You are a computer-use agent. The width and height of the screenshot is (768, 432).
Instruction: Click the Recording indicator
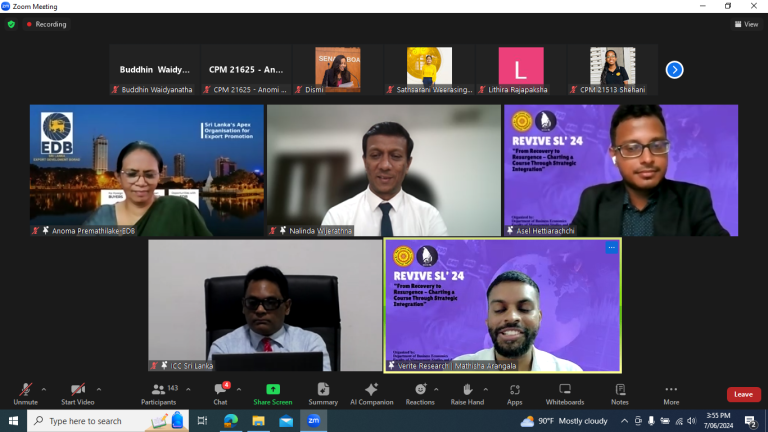point(47,24)
